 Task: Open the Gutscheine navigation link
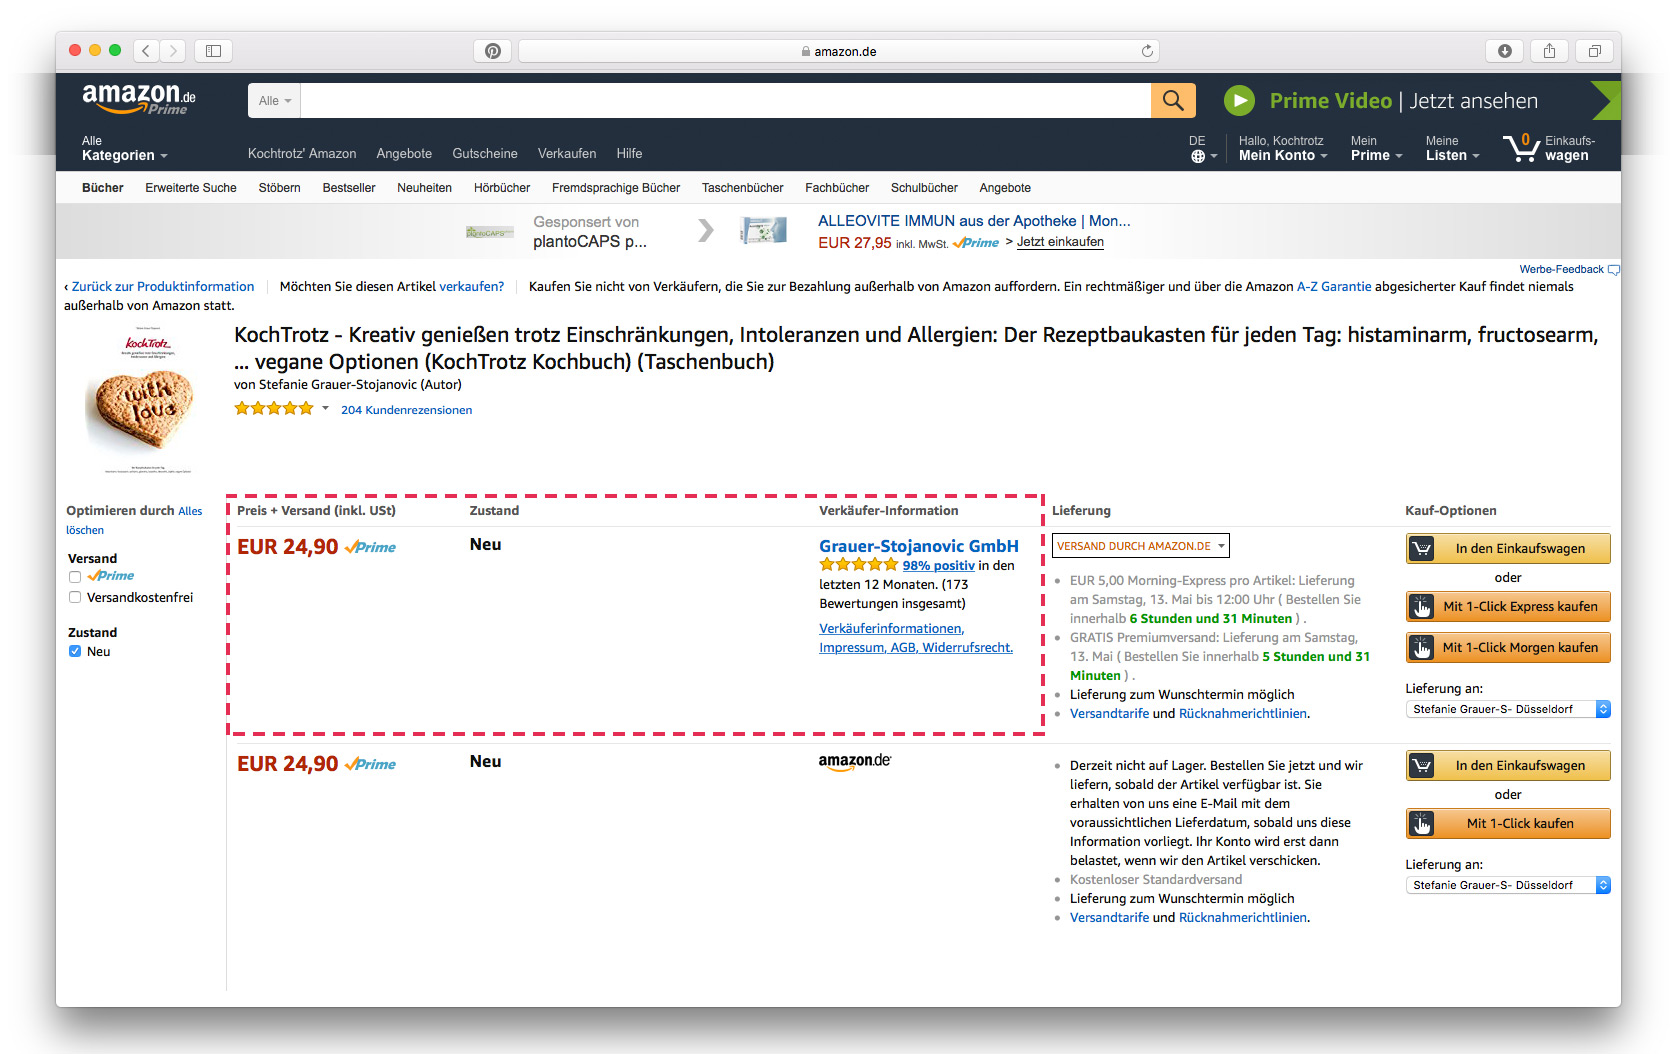click(x=485, y=153)
